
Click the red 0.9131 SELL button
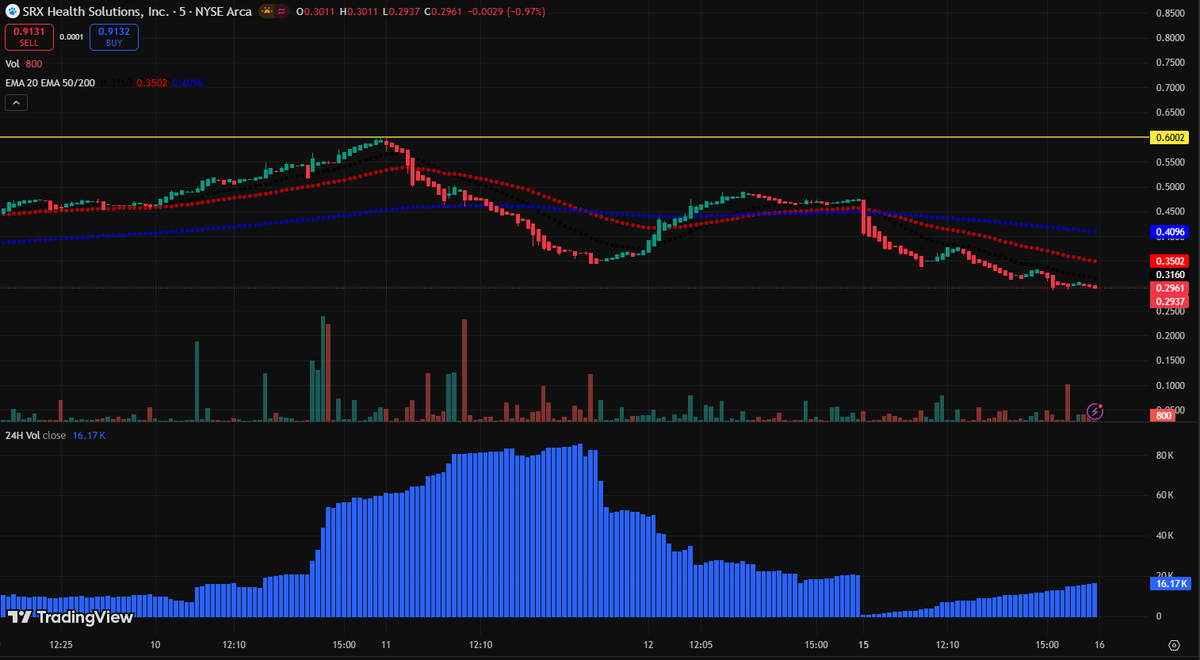[29, 37]
